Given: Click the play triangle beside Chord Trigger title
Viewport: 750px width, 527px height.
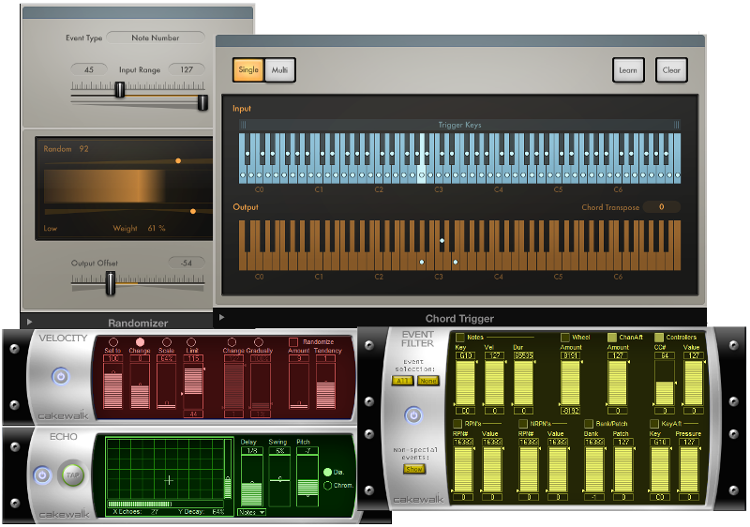Looking at the screenshot, I should [x=221, y=317].
